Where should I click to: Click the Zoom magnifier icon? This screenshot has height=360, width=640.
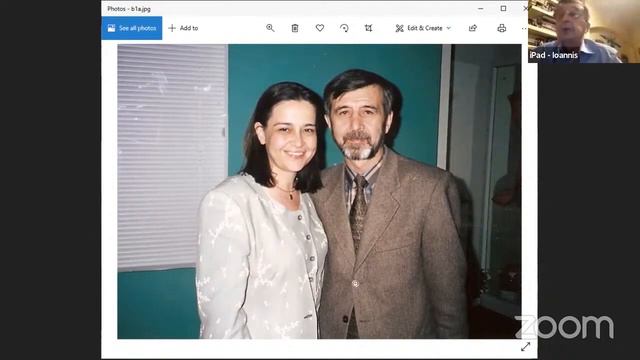[x=270, y=28]
